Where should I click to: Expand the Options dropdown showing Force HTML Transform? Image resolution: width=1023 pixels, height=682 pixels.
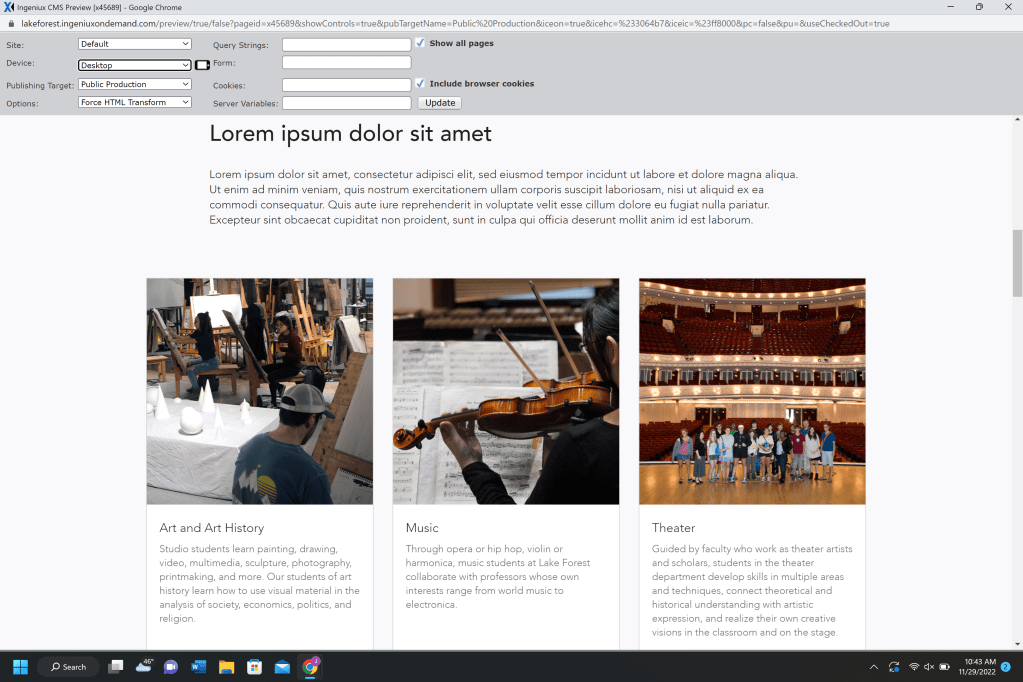134,103
